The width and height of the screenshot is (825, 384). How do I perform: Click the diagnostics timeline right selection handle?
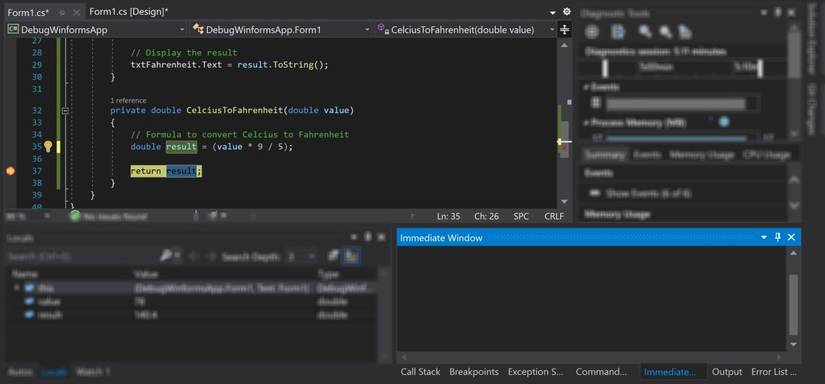click(x=760, y=68)
